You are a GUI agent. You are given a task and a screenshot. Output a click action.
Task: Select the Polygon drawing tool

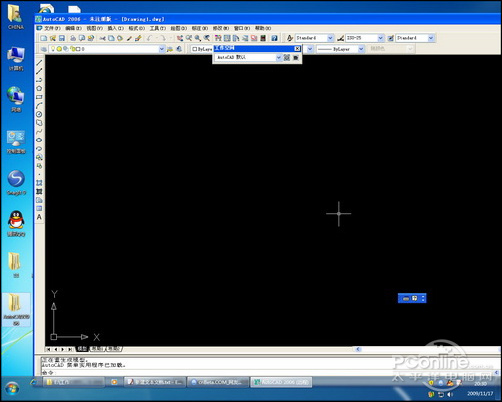coord(39,88)
